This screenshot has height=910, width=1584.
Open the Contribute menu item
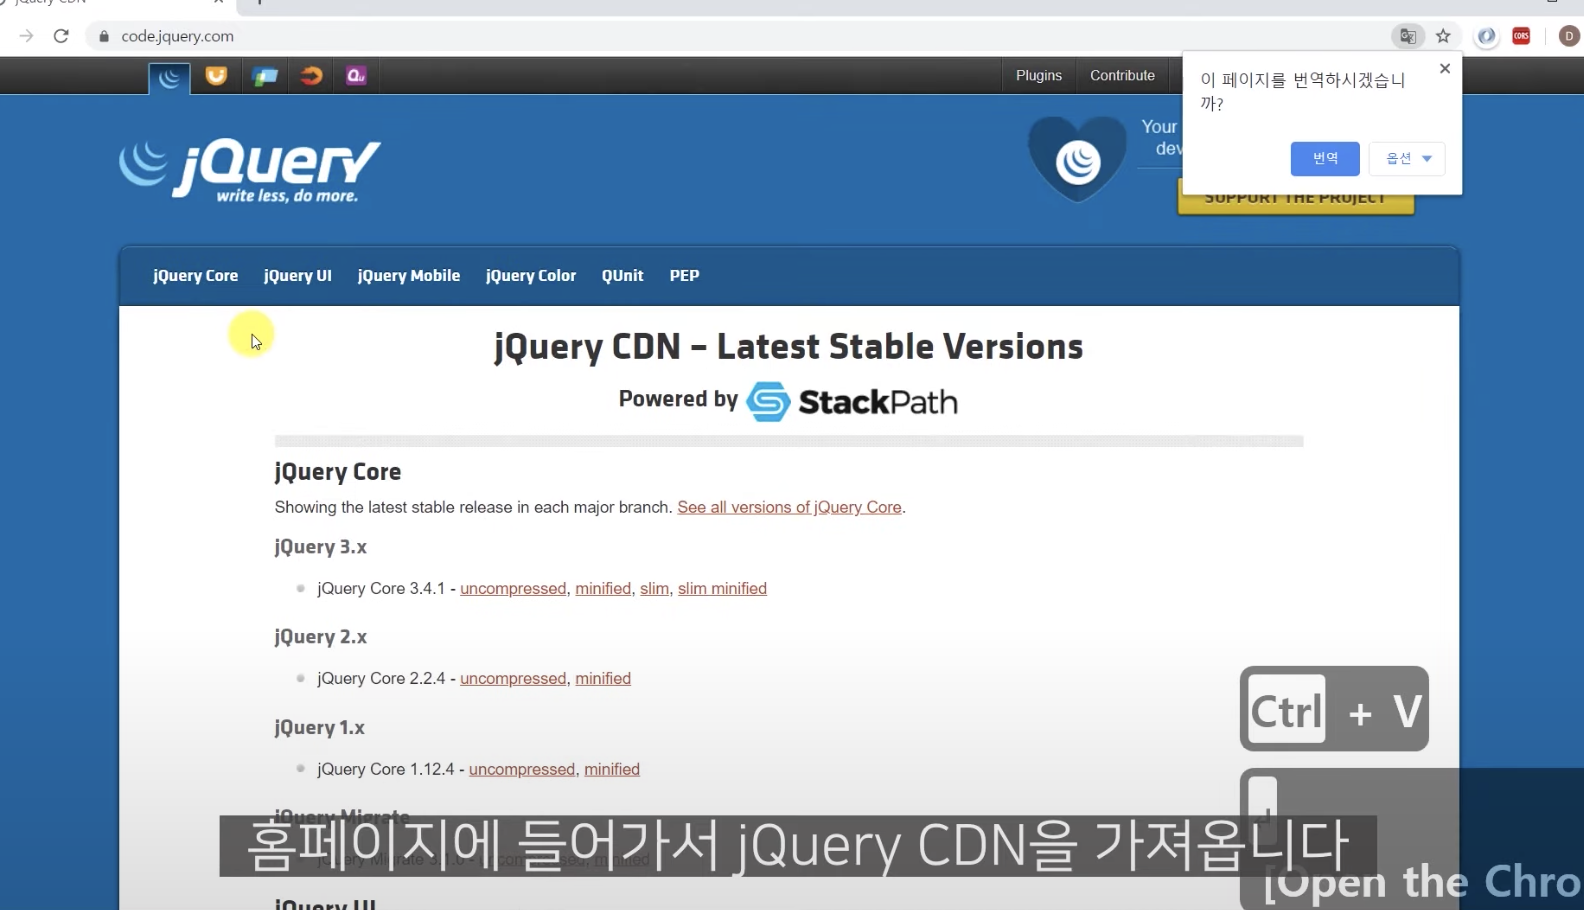[x=1122, y=76]
